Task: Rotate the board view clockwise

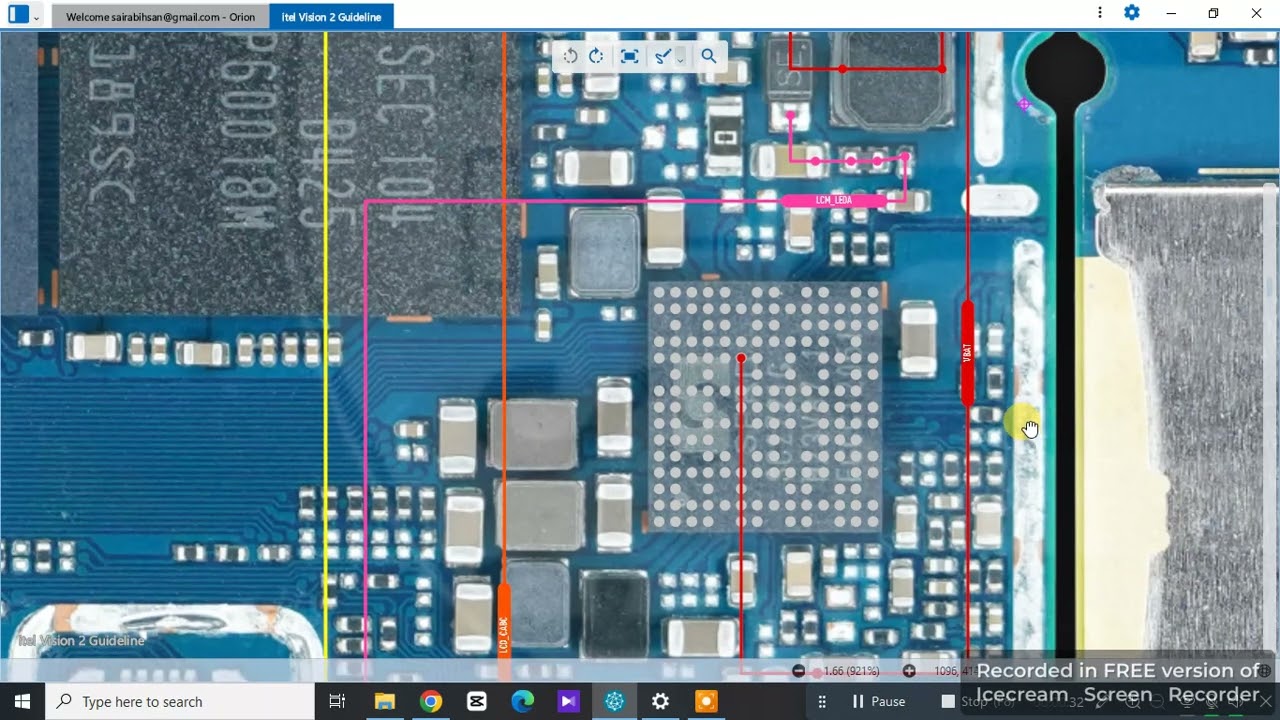Action: [x=597, y=56]
